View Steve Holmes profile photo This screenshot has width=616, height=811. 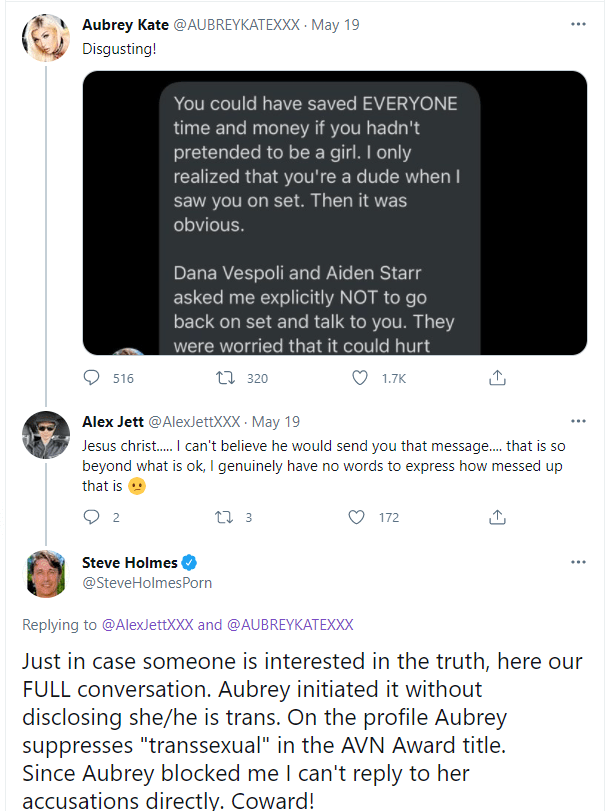[x=44, y=573]
